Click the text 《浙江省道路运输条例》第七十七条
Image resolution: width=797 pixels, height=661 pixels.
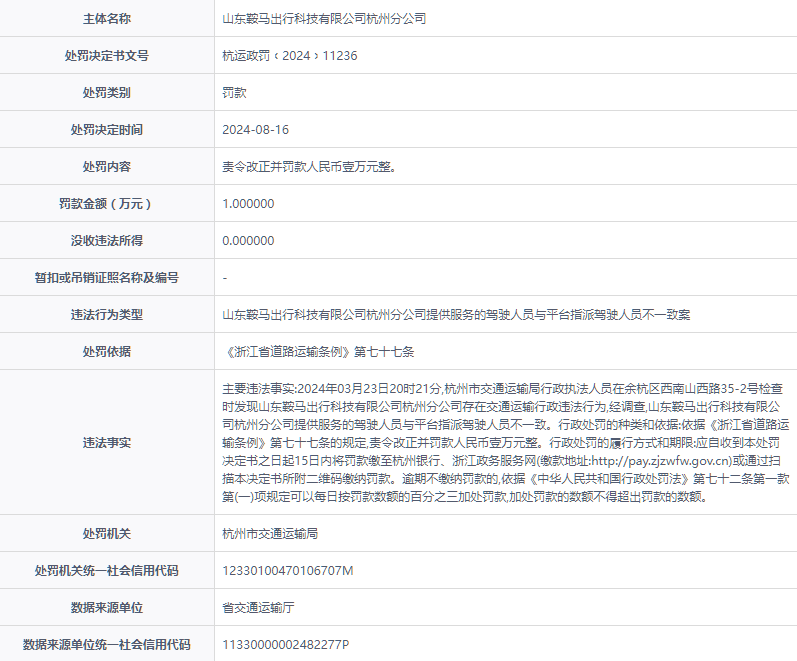[318, 351]
